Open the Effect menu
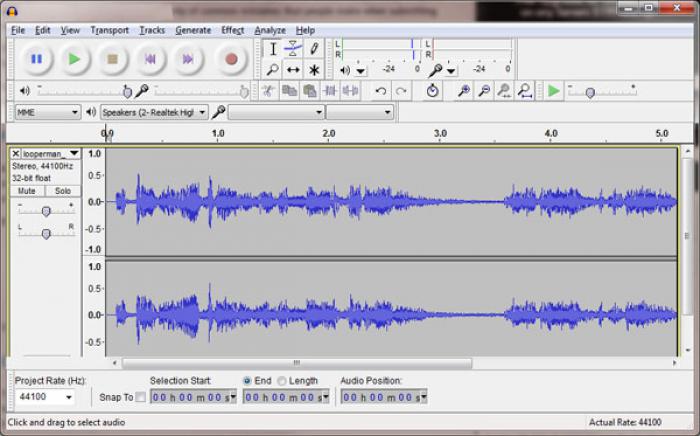The height and width of the screenshot is (436, 700). [x=232, y=30]
